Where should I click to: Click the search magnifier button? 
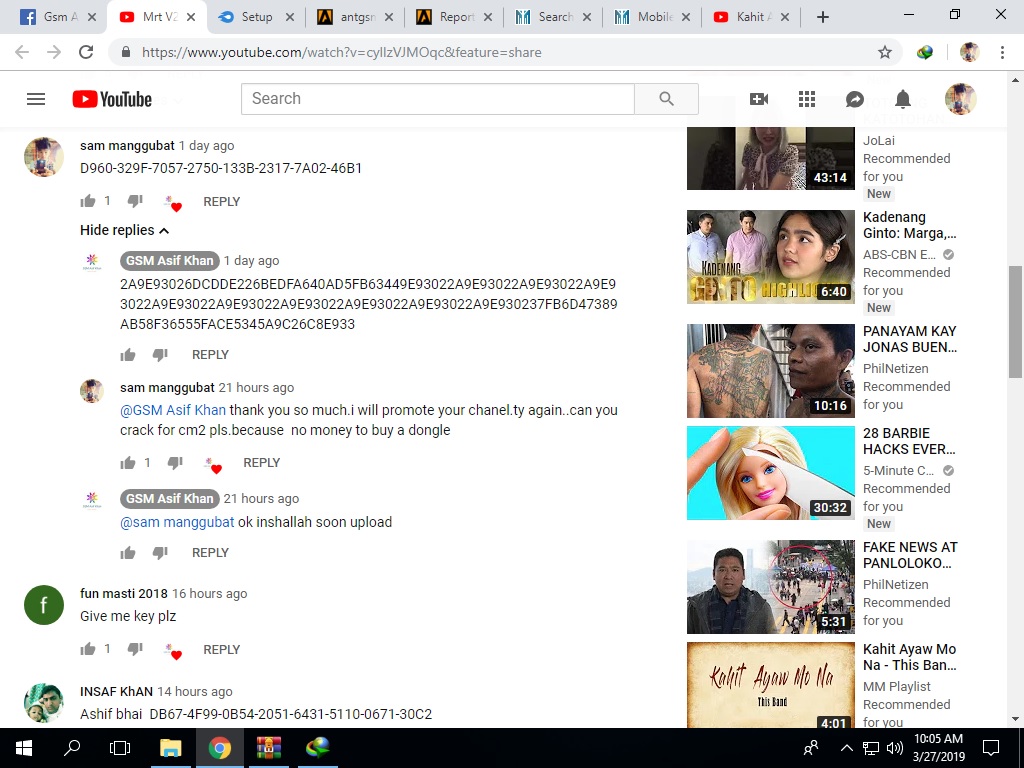666,99
